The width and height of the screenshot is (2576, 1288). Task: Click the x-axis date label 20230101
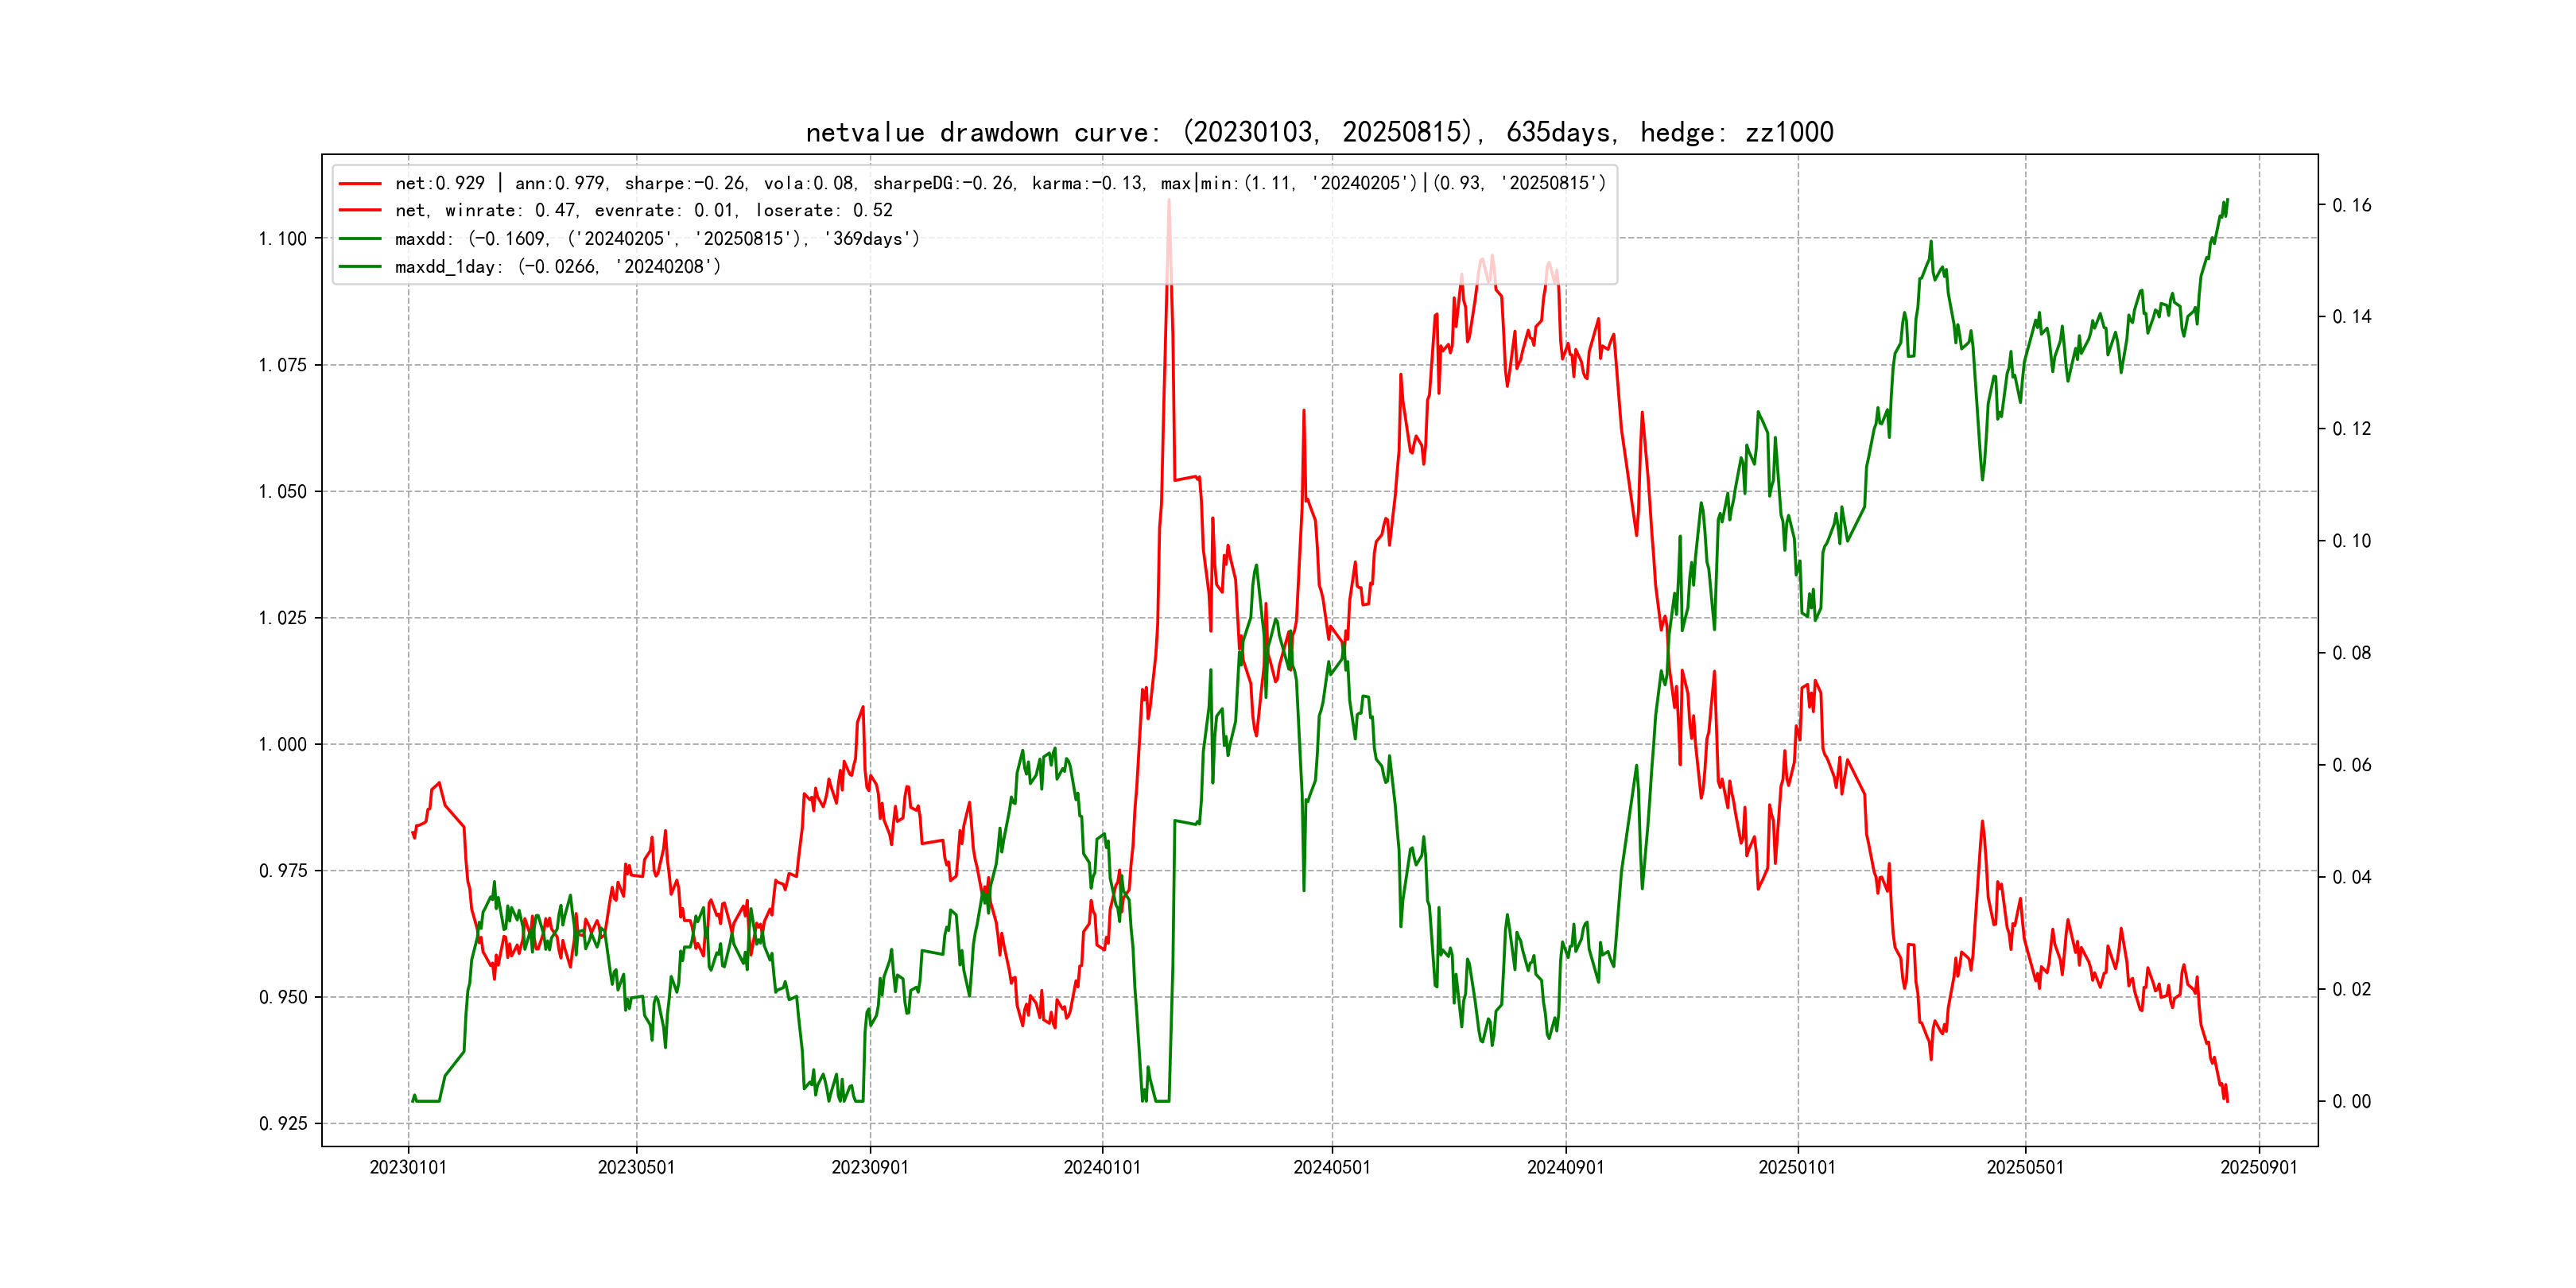point(408,1167)
